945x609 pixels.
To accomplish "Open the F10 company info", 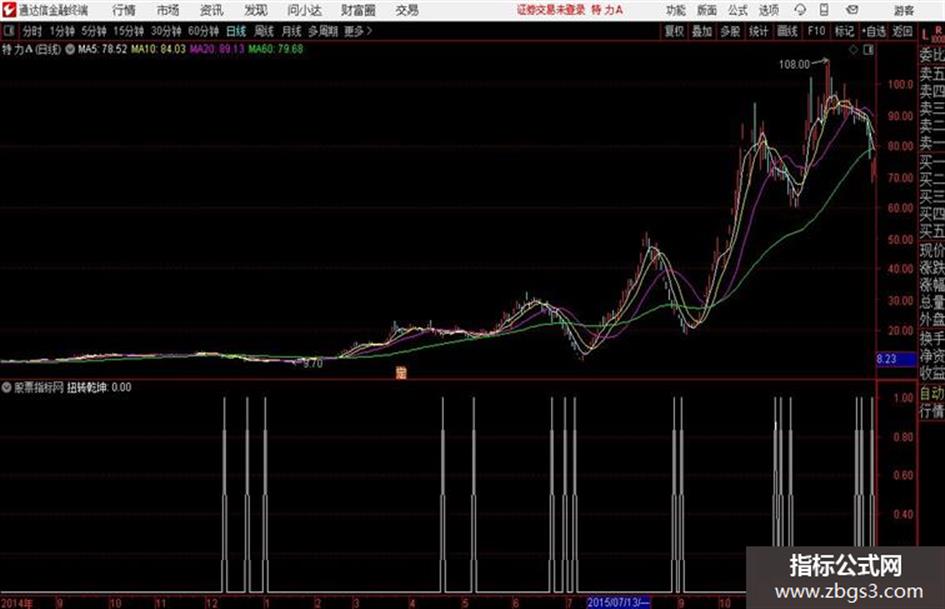I will pyautogui.click(x=817, y=31).
